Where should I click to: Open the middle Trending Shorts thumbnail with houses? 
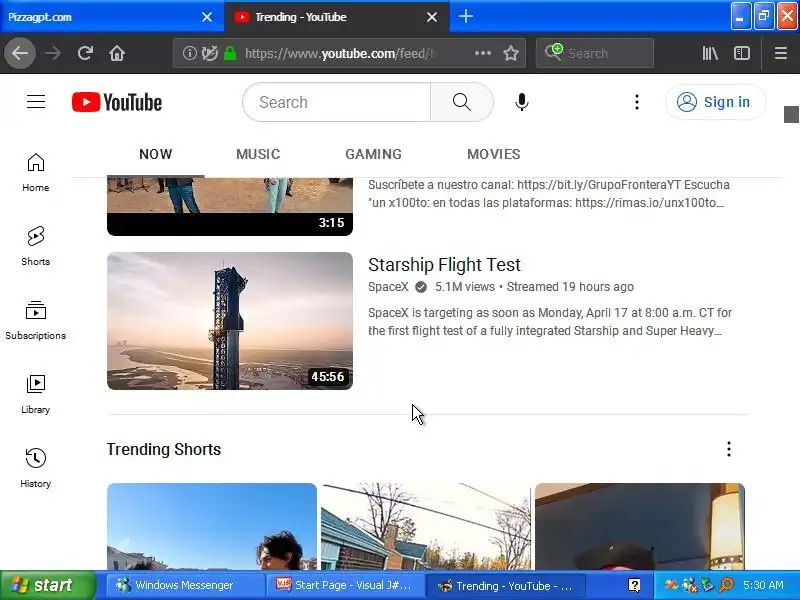pos(426,527)
